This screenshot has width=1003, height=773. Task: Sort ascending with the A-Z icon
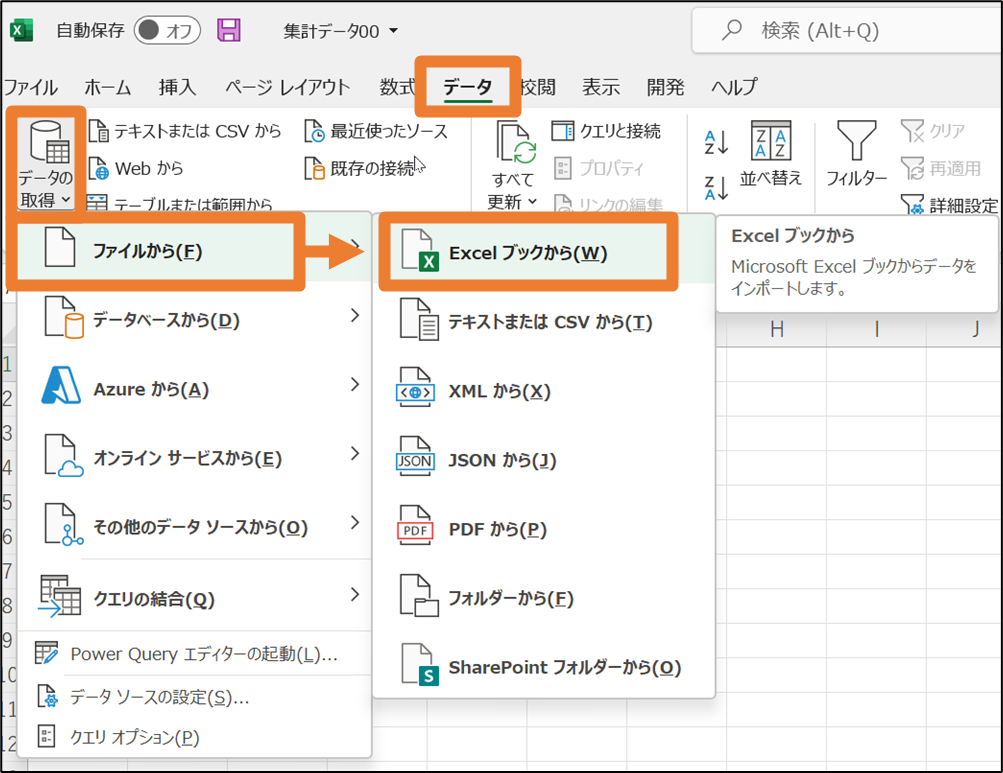pyautogui.click(x=716, y=143)
